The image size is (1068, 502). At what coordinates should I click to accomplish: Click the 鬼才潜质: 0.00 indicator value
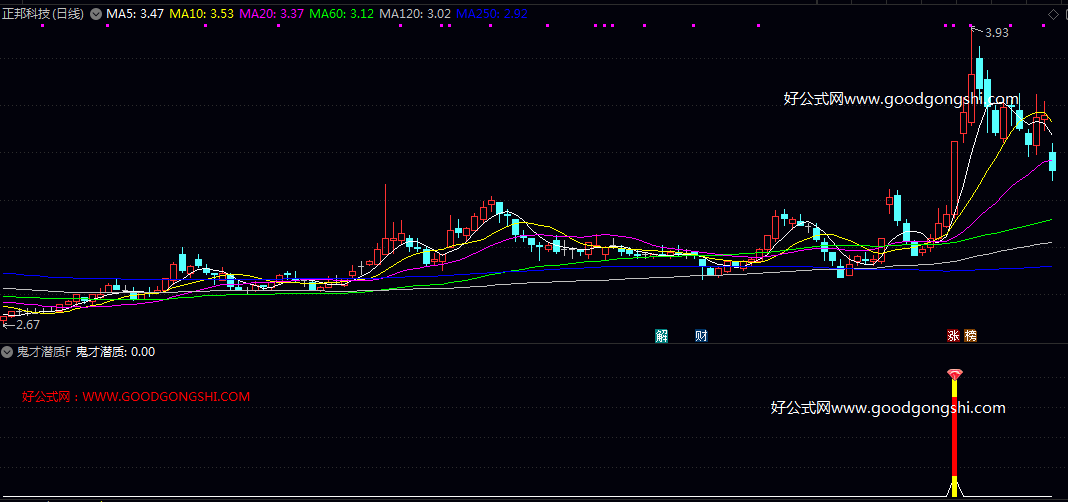click(115, 352)
